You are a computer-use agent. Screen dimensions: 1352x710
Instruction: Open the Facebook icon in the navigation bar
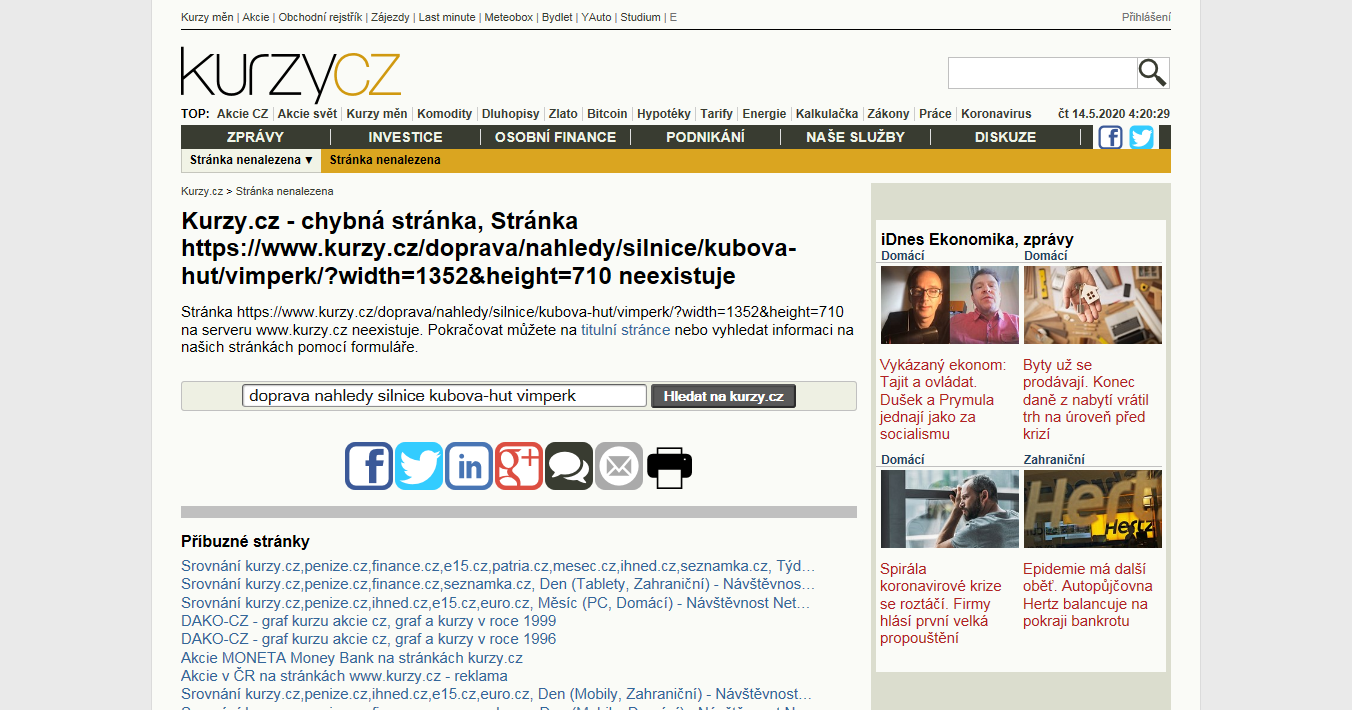tap(1110, 137)
